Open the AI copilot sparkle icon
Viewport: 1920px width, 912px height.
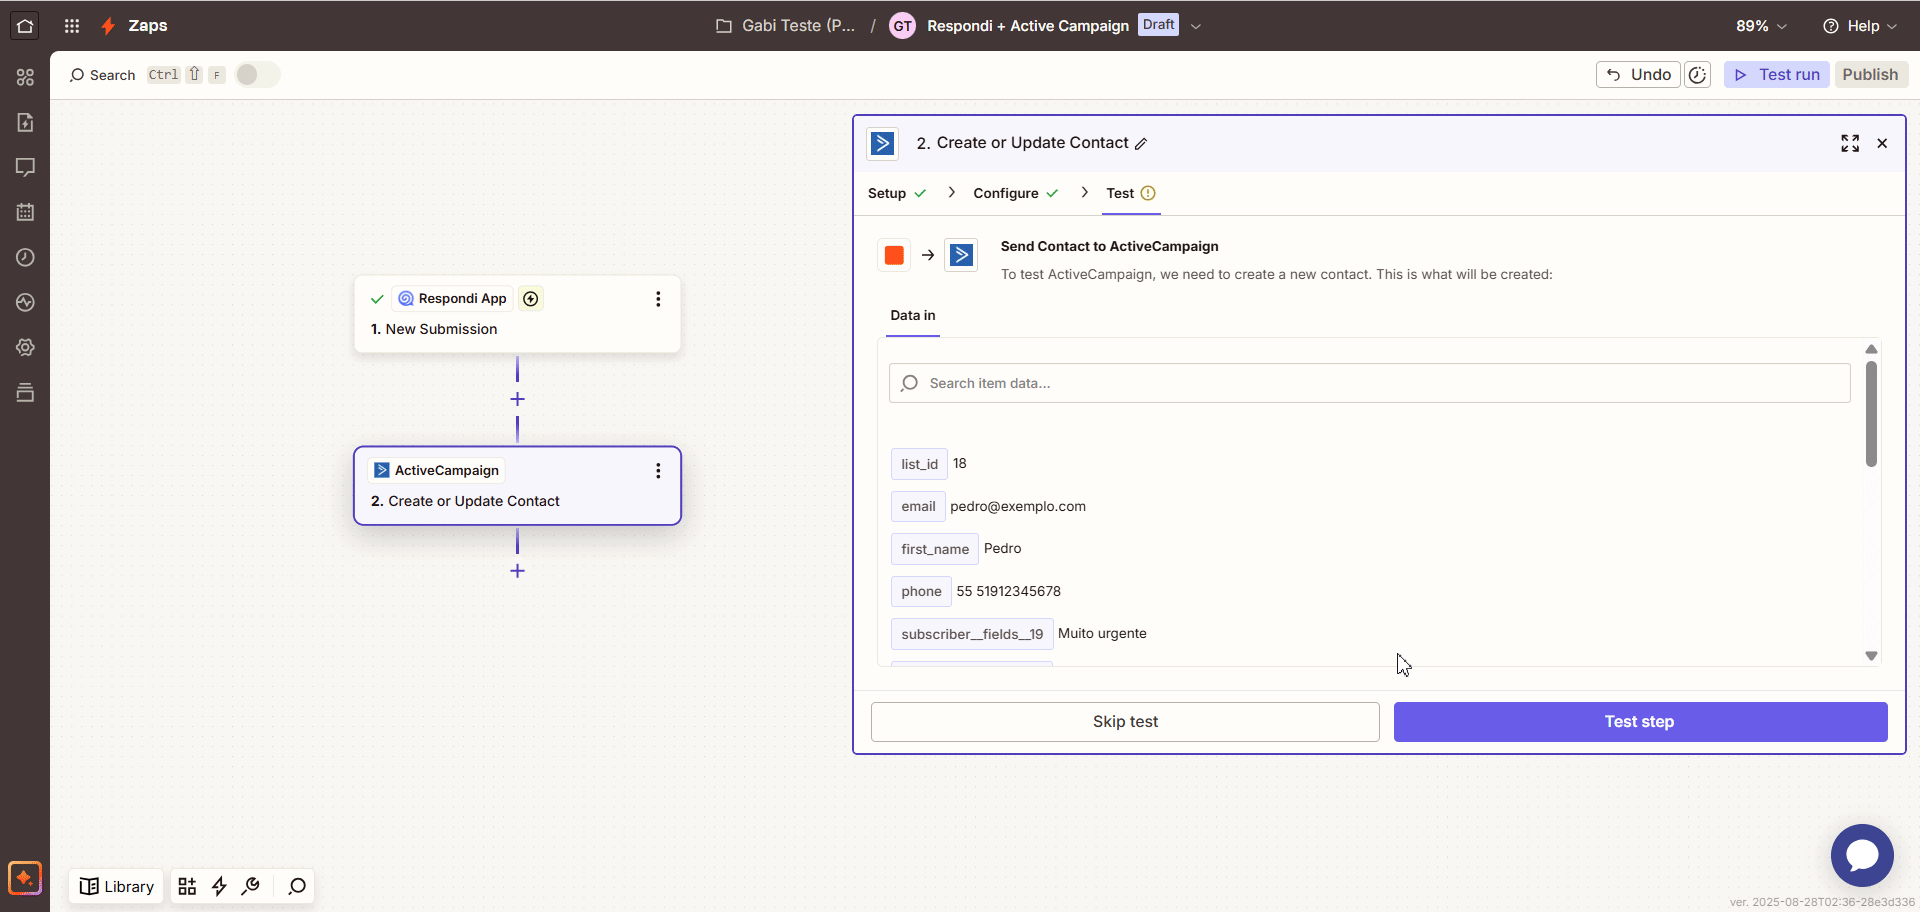tap(24, 878)
